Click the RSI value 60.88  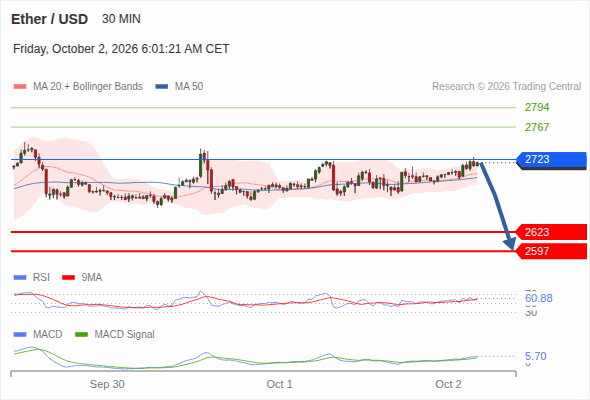tap(539, 298)
